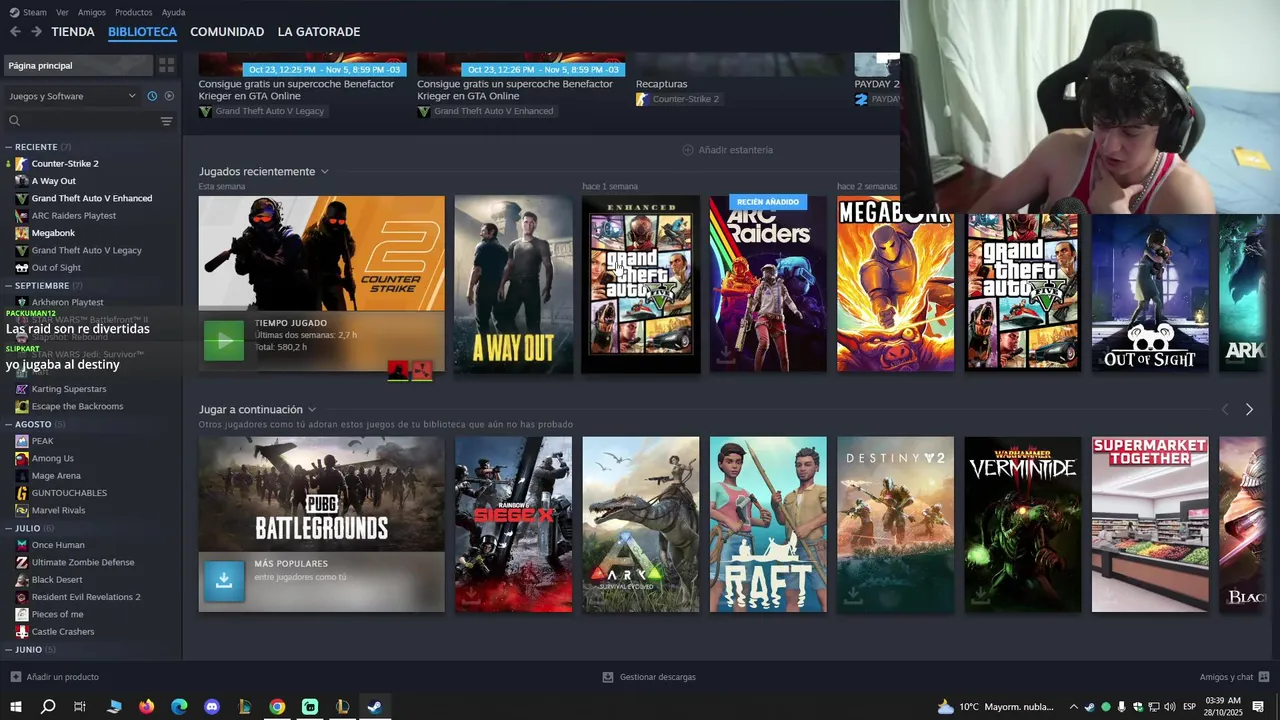
Task: Open the Amigos menu
Action: point(92,12)
